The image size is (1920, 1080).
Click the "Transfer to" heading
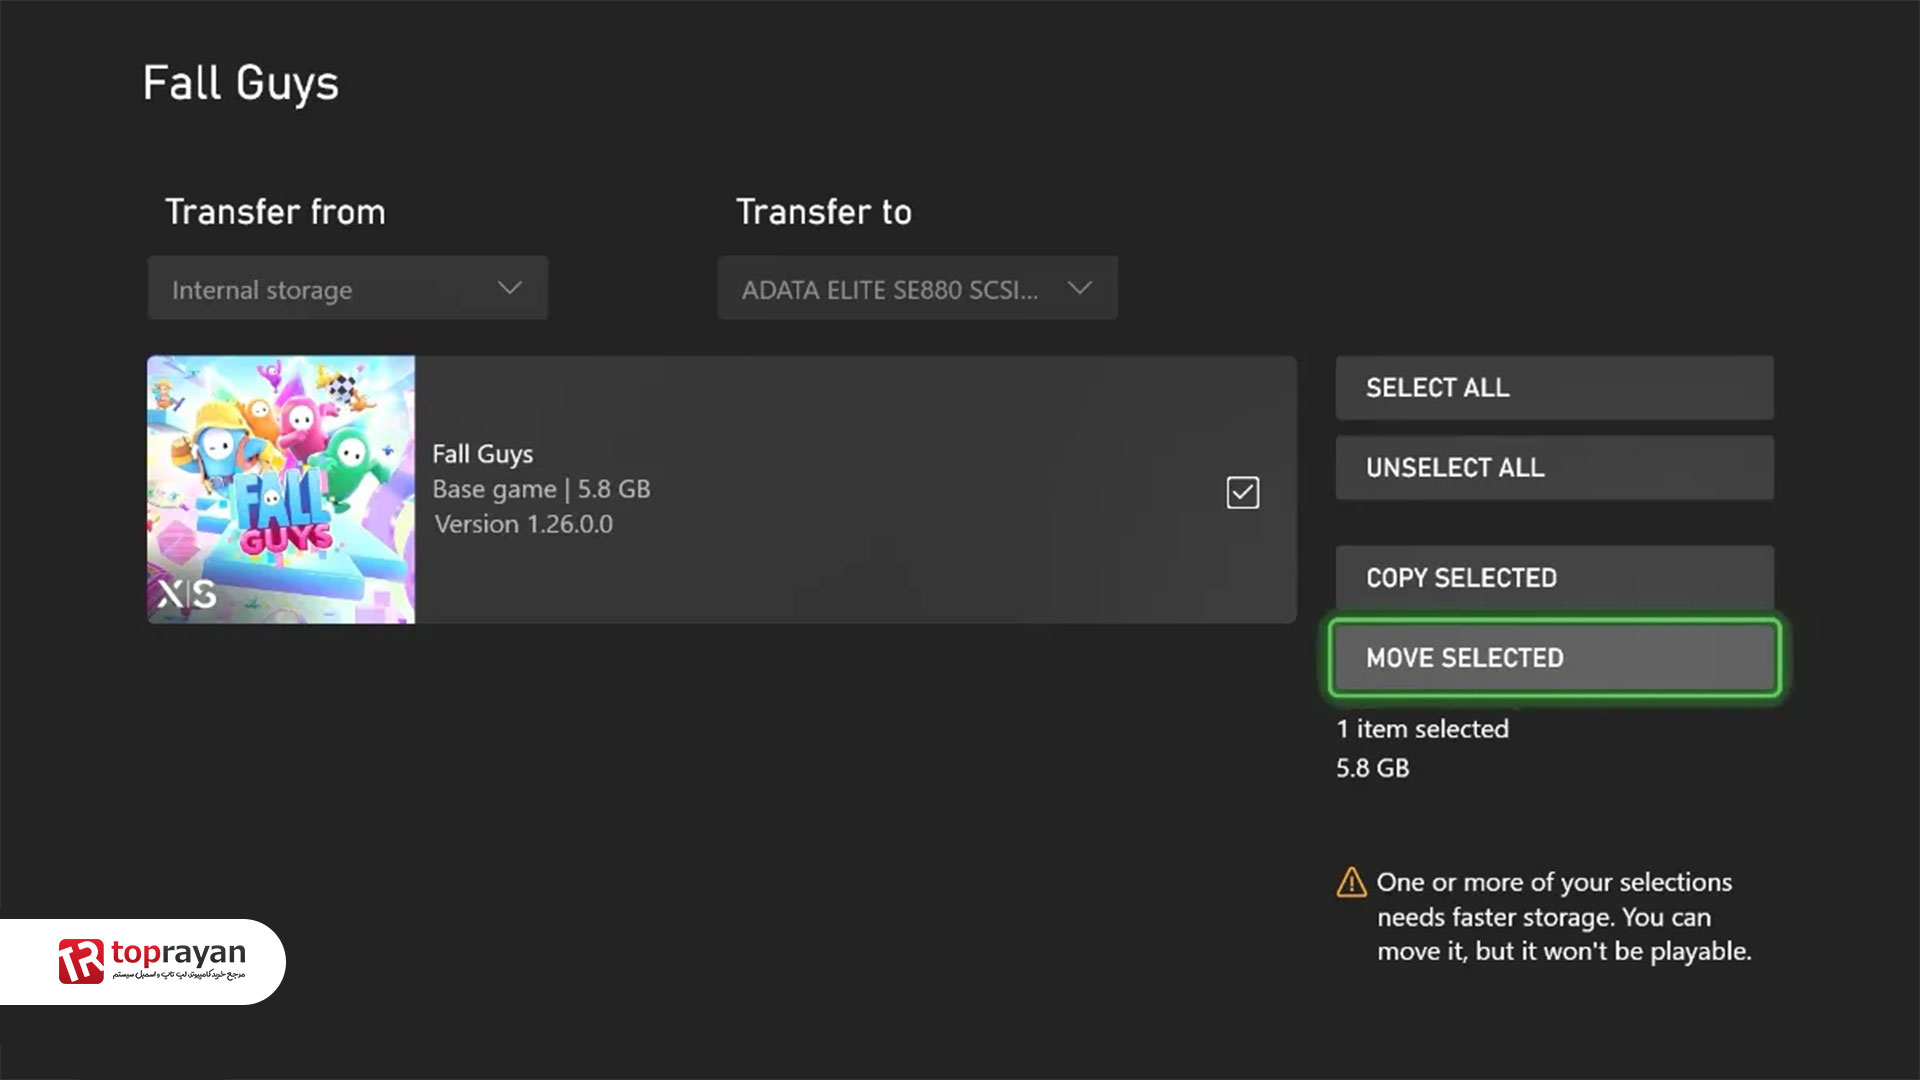coord(824,212)
